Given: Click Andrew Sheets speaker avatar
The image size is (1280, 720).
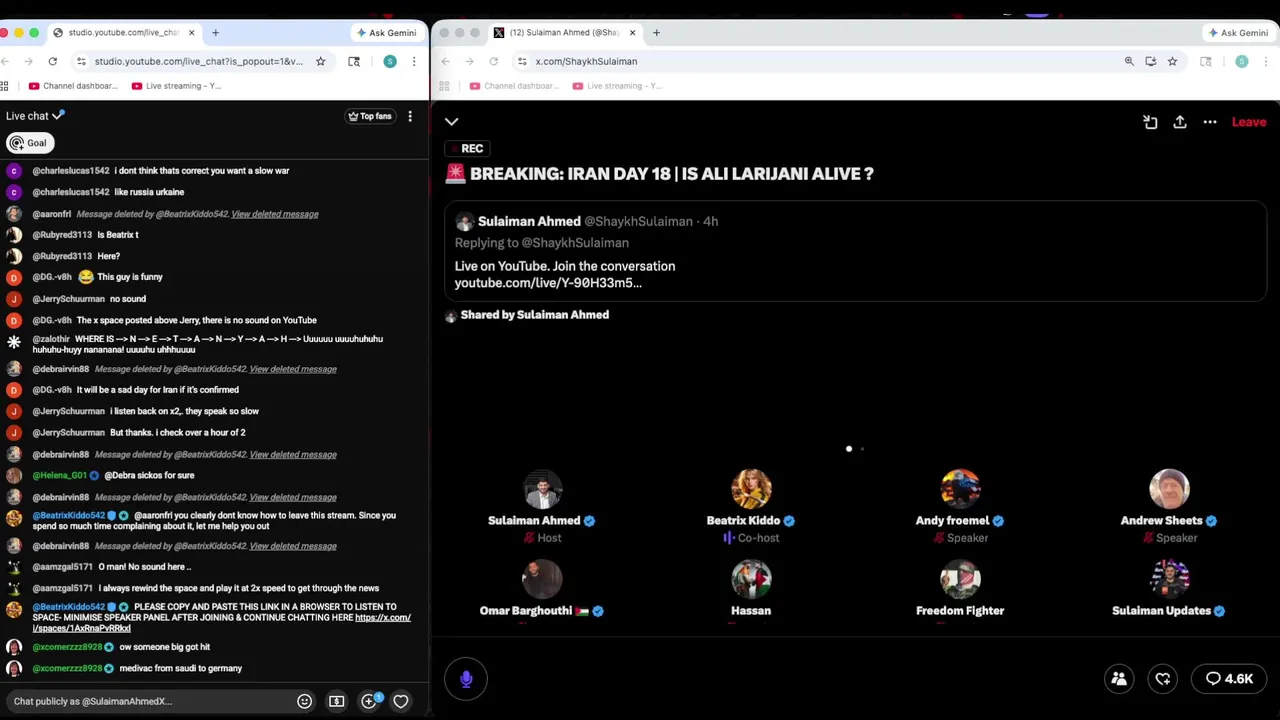Looking at the screenshot, I should coord(1169,490).
